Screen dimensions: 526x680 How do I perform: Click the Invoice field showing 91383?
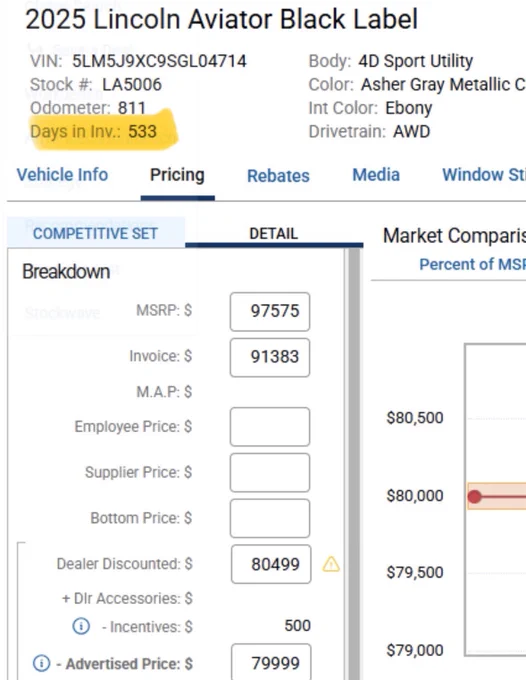point(270,357)
